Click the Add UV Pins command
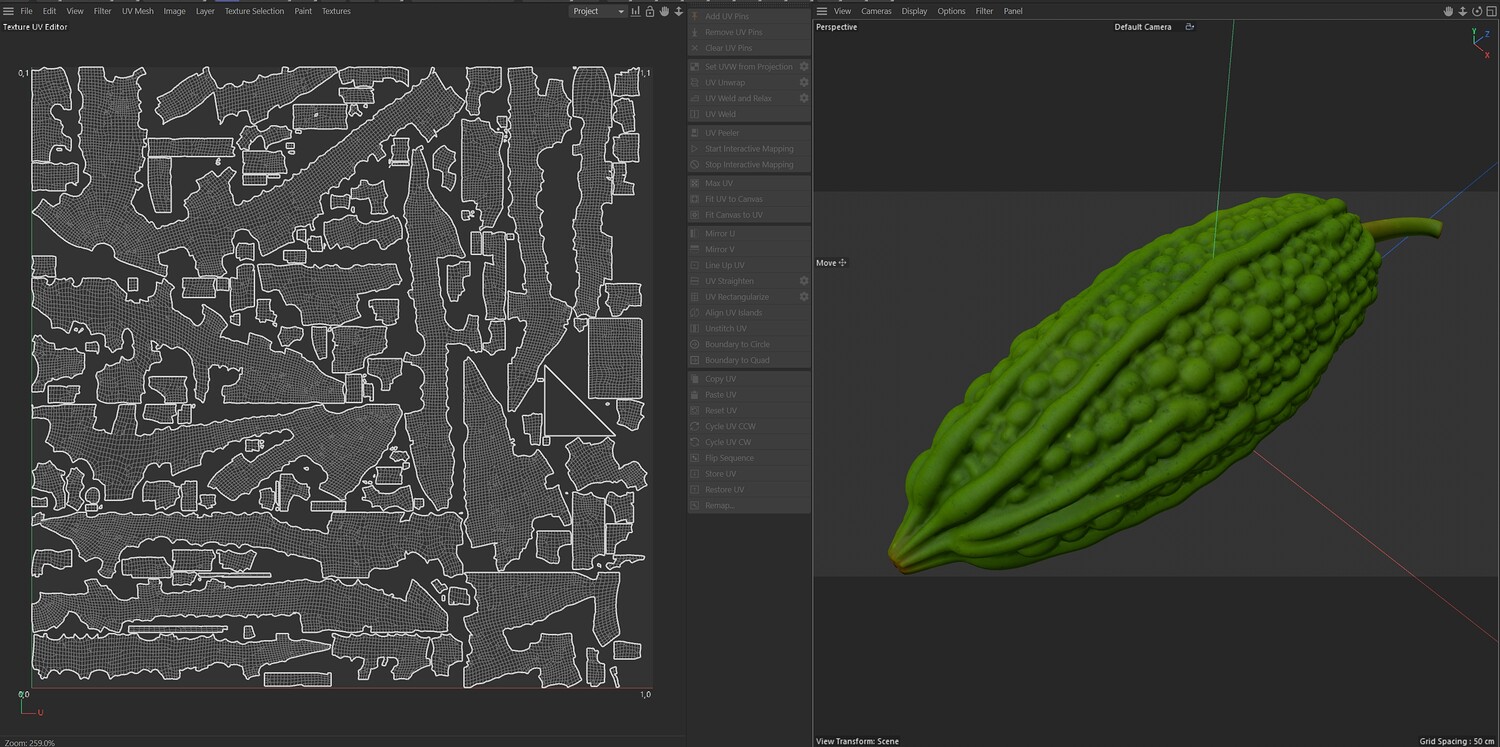The height and width of the screenshot is (747, 1500). pyautogui.click(x=749, y=16)
